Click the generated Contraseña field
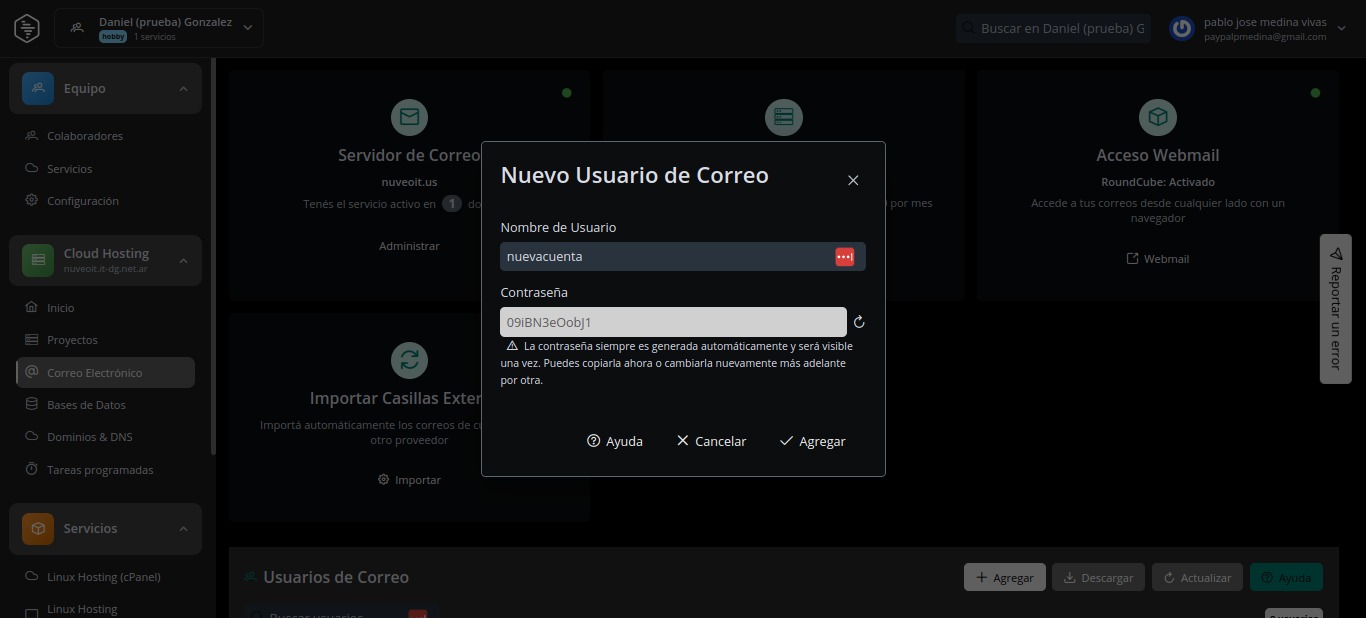The width and height of the screenshot is (1366, 618). coord(672,323)
